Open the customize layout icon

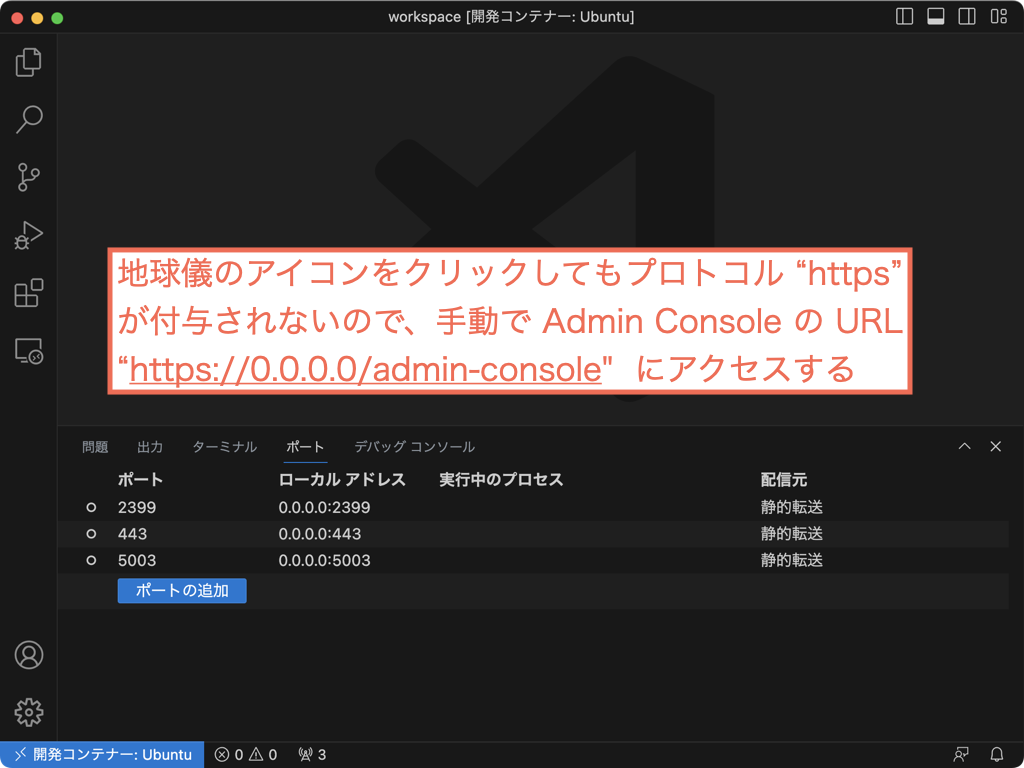click(x=999, y=16)
